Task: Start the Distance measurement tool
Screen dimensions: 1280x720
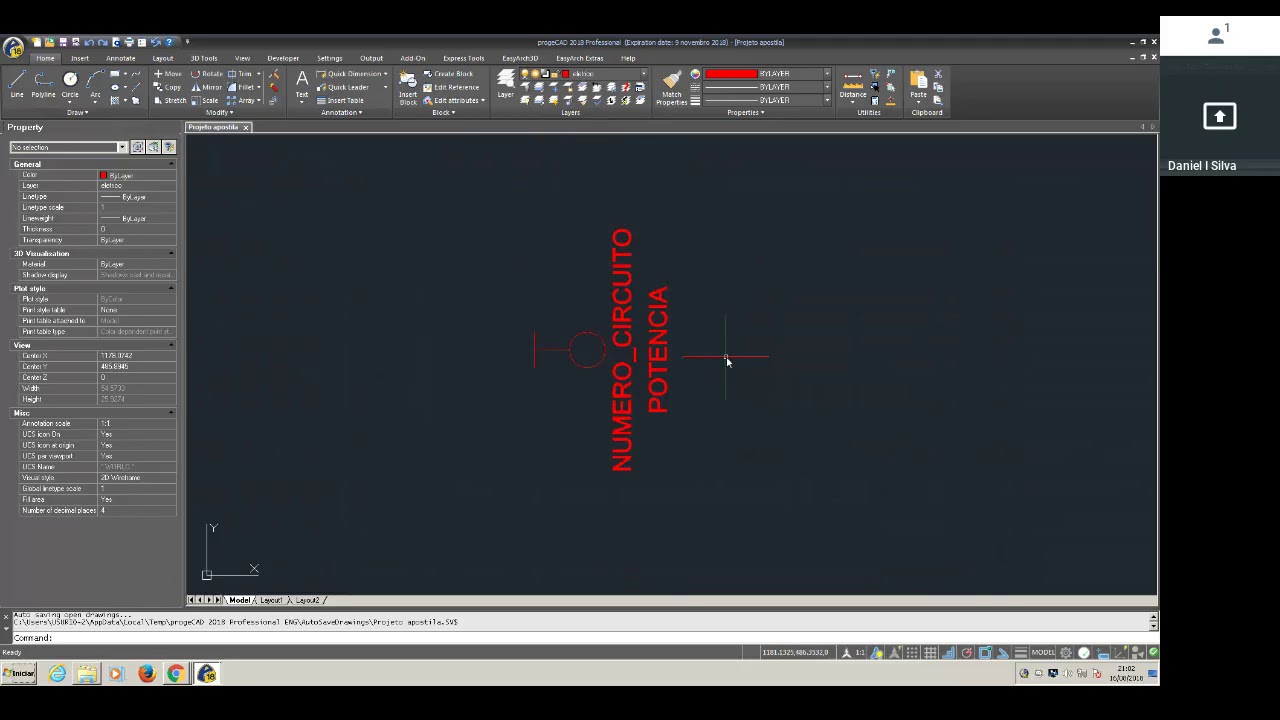Action: [x=853, y=85]
